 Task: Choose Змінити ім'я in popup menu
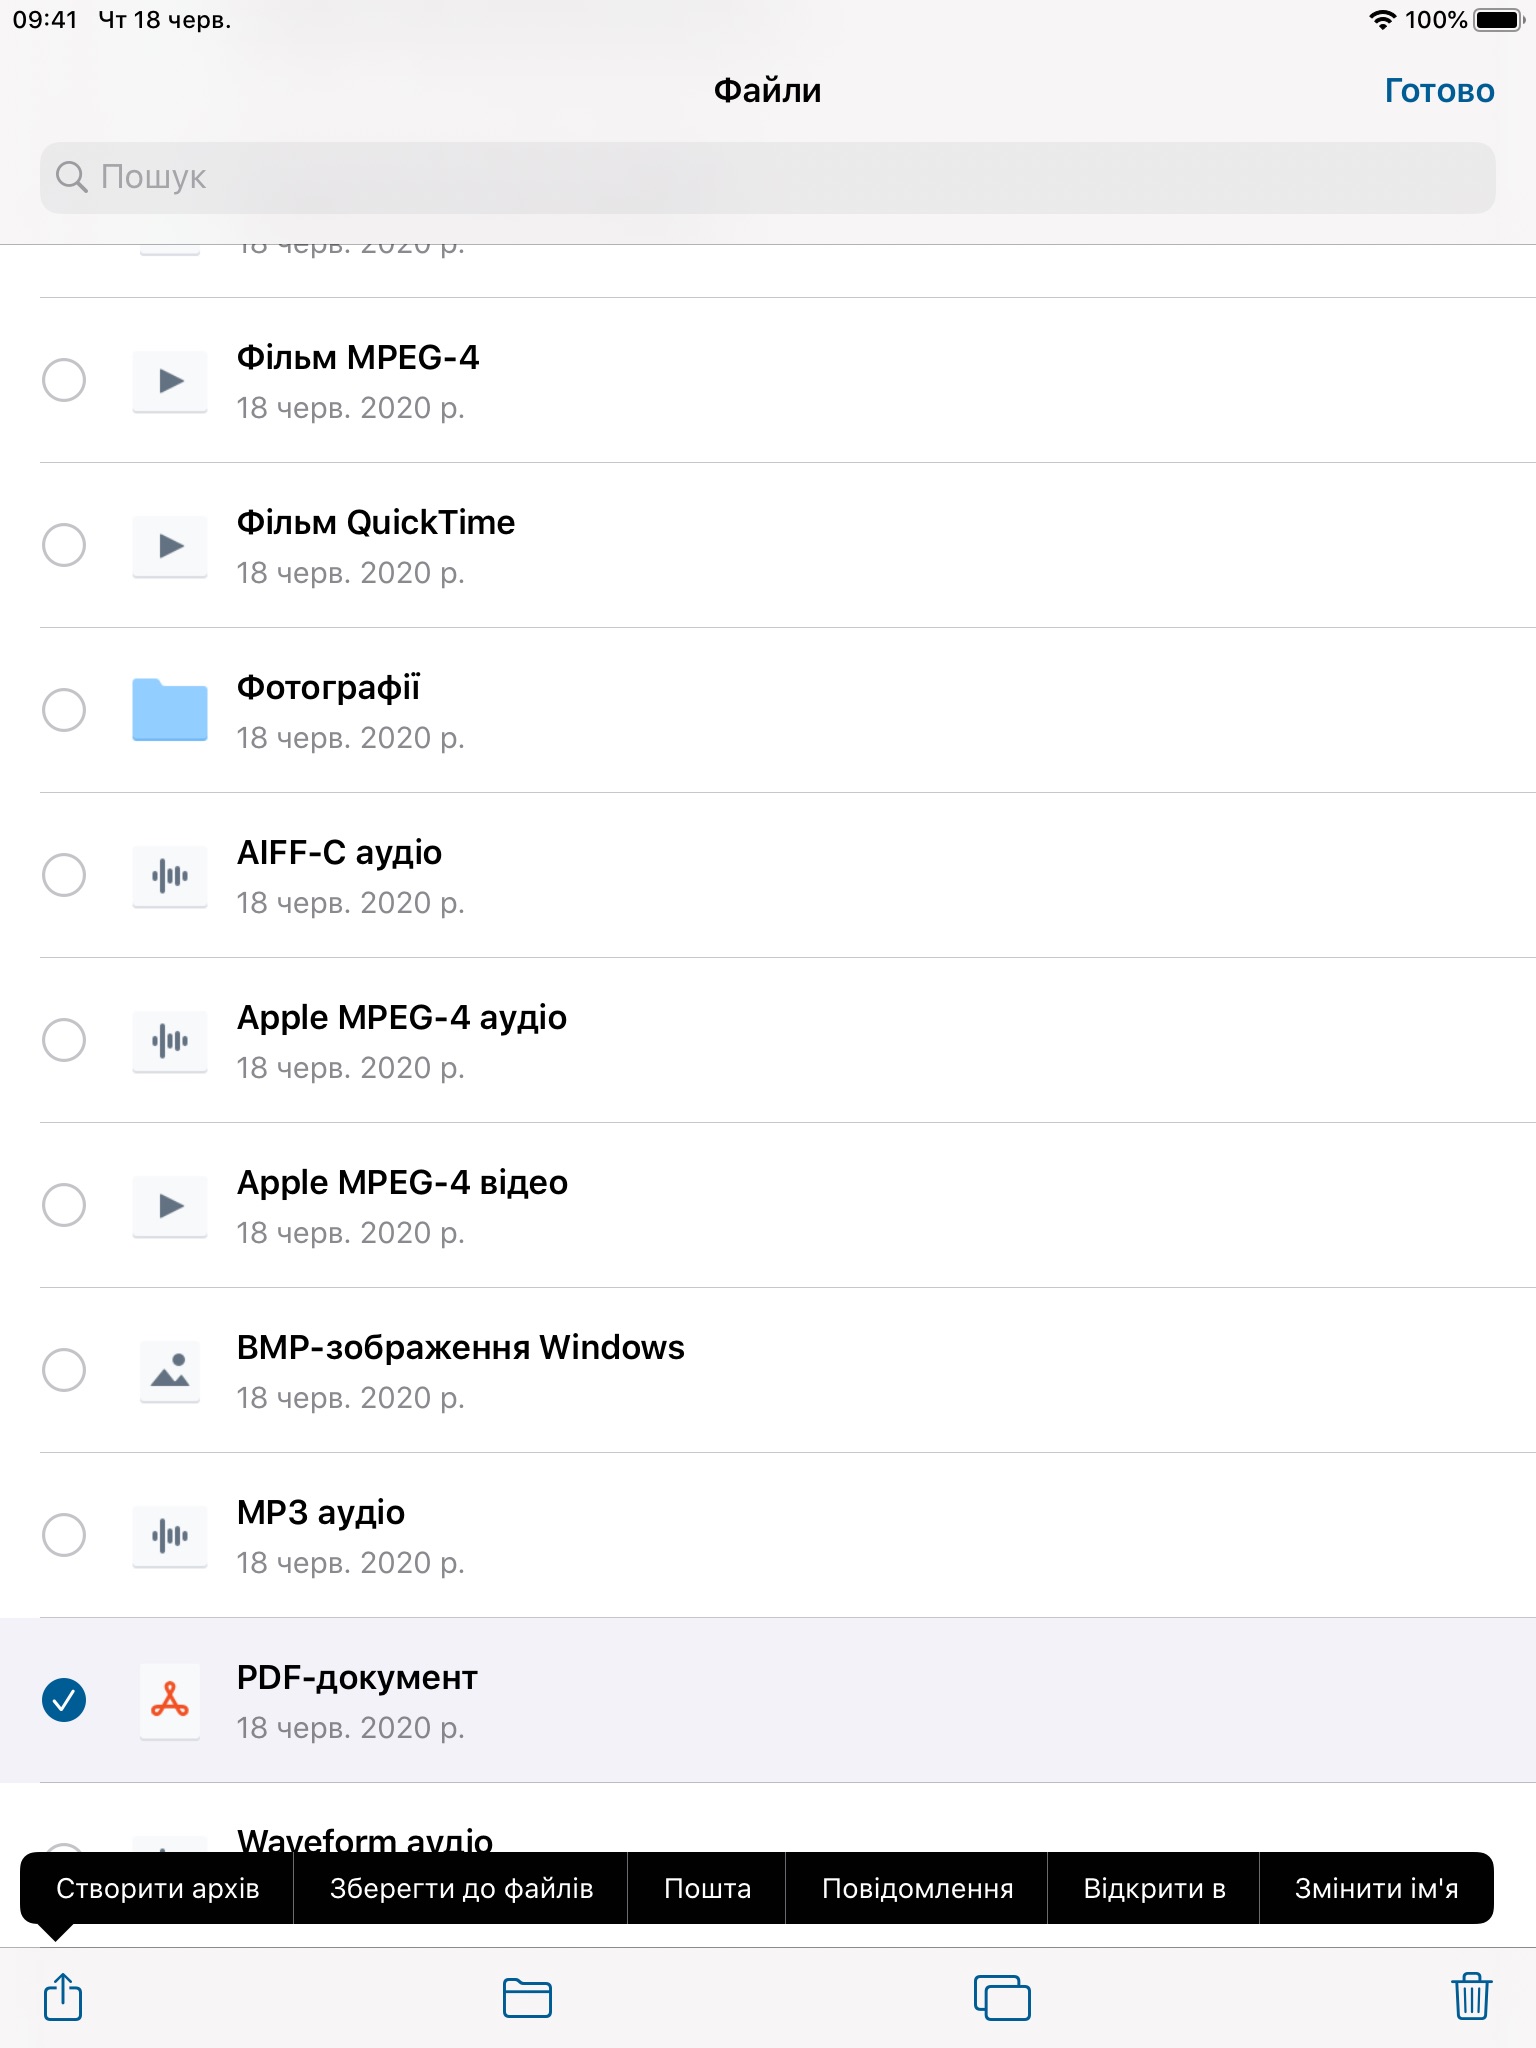(x=1376, y=1888)
